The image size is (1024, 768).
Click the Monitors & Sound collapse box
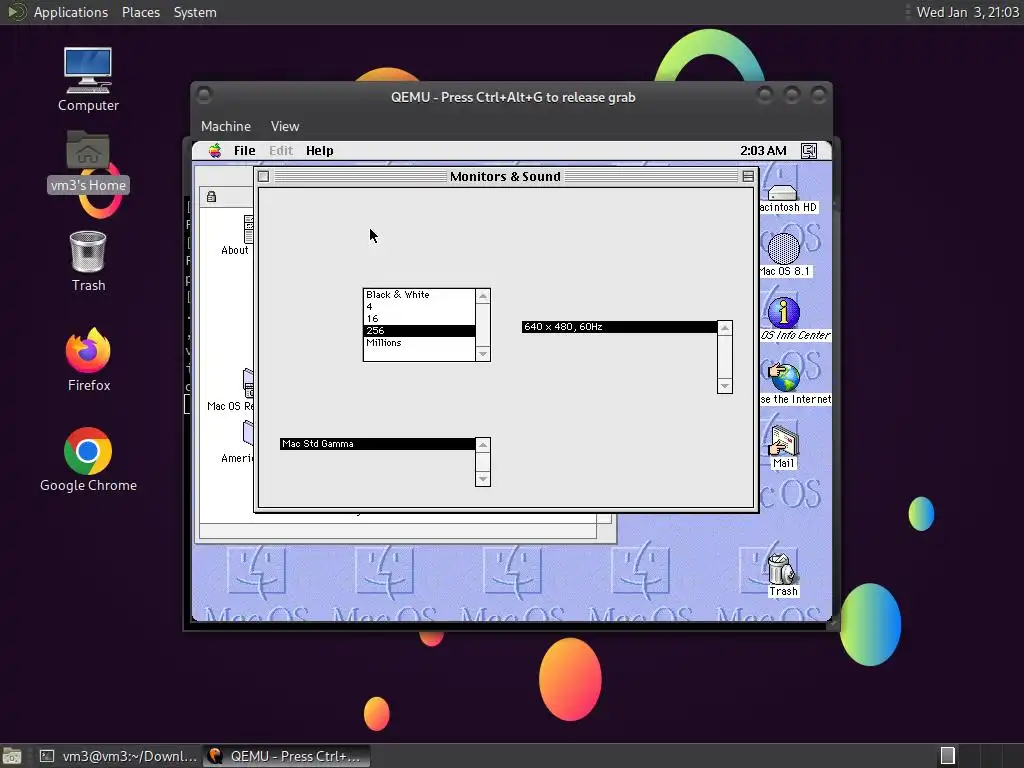(748, 176)
